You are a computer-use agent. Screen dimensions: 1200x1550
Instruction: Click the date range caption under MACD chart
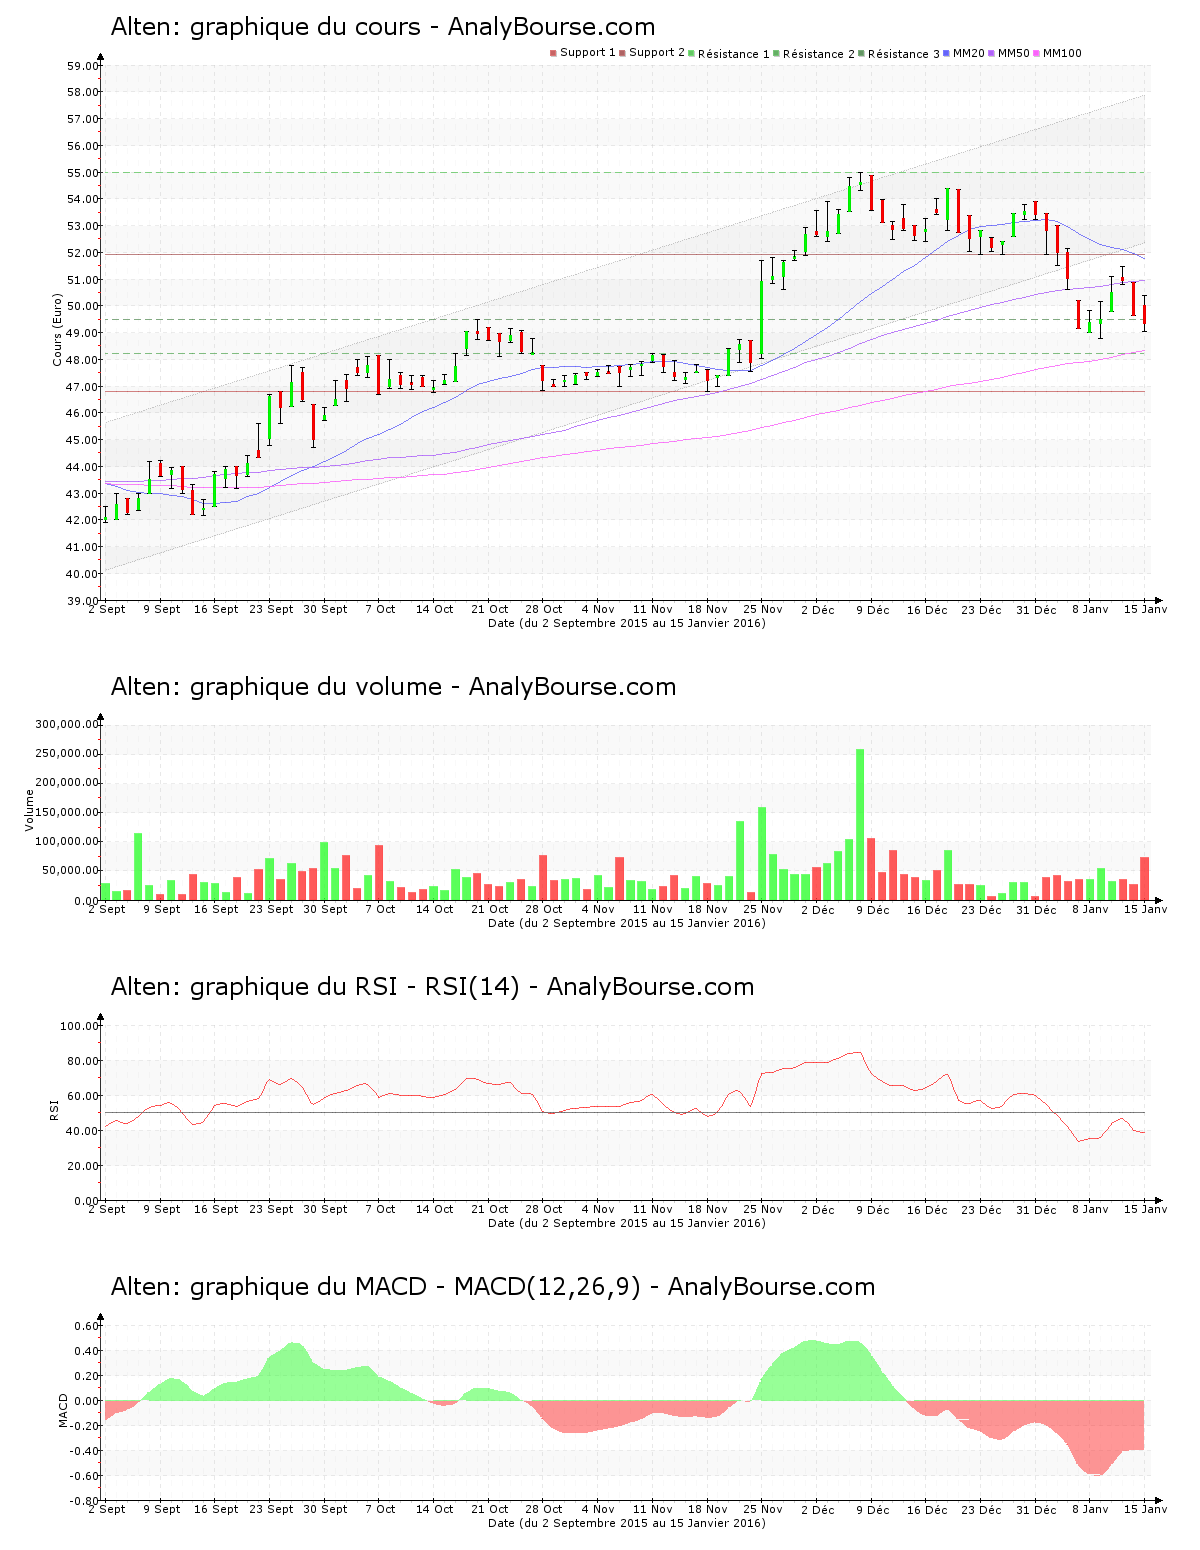(x=627, y=1523)
